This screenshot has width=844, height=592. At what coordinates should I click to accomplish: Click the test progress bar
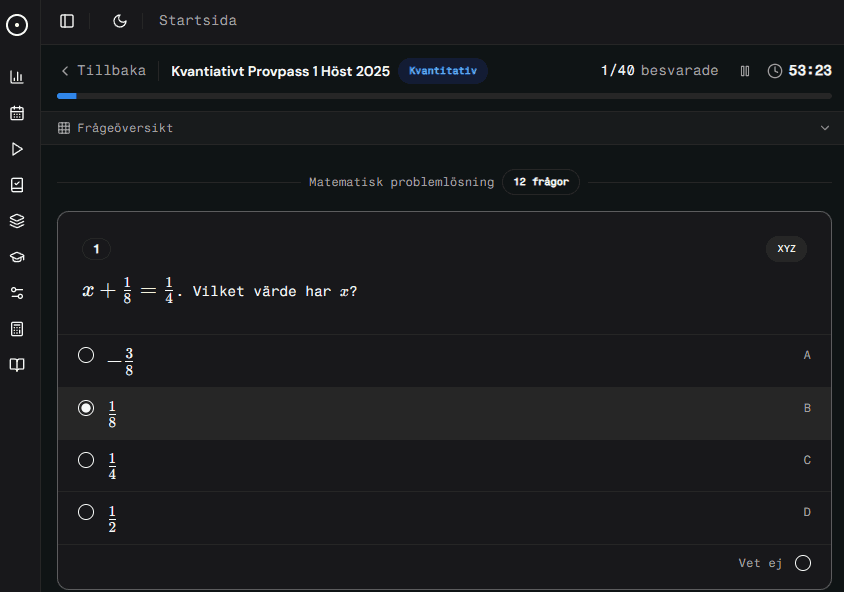(444, 96)
